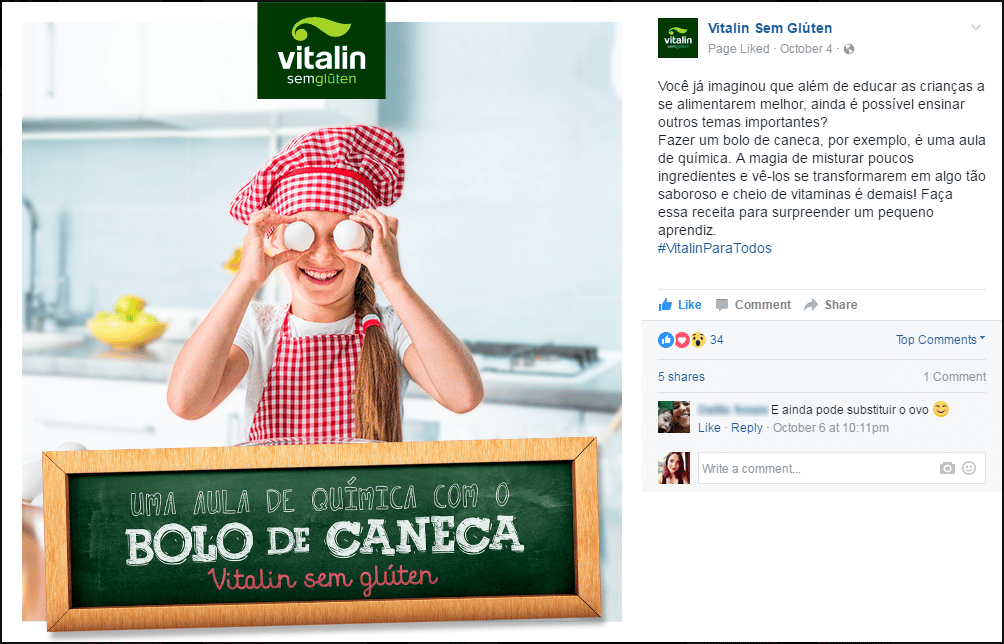Click the 1 Comment count
The image size is (1004, 644).
(954, 376)
